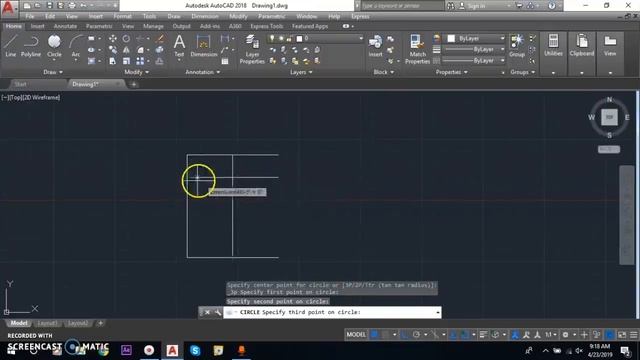Click the Plot printer icon
640x360 pixels.
point(72,6)
